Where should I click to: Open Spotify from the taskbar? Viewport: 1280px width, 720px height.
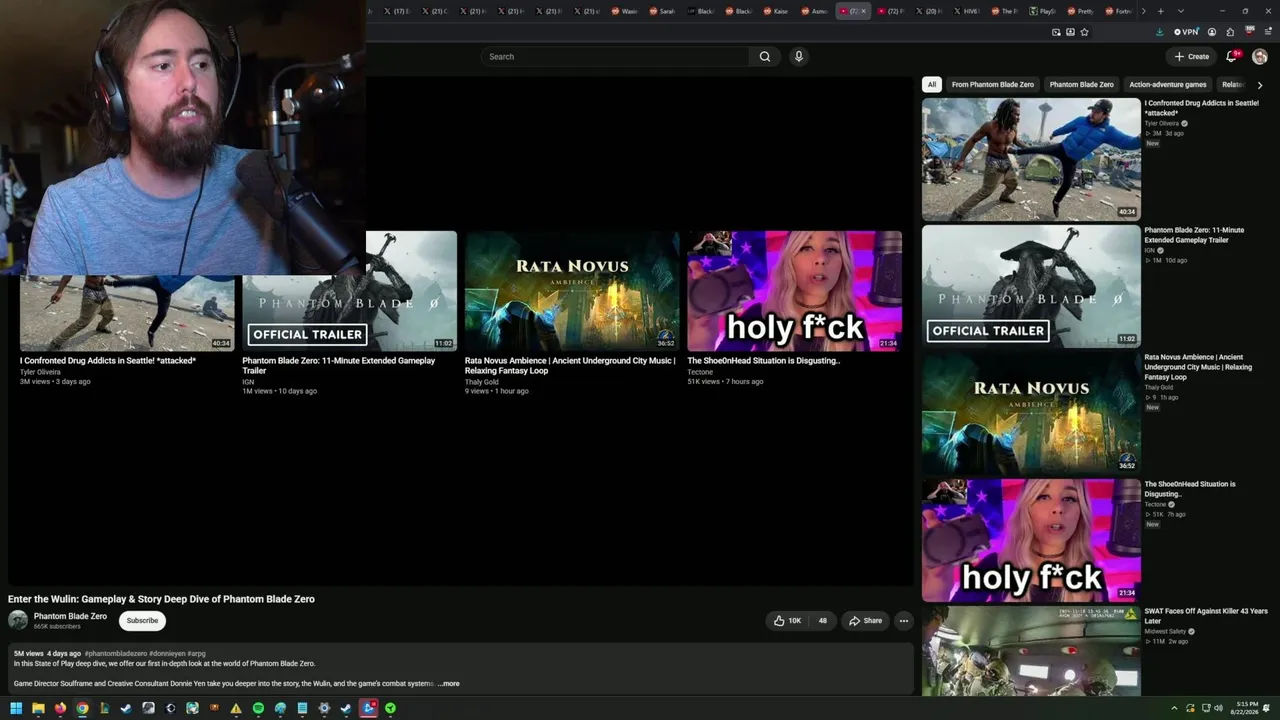[258, 708]
